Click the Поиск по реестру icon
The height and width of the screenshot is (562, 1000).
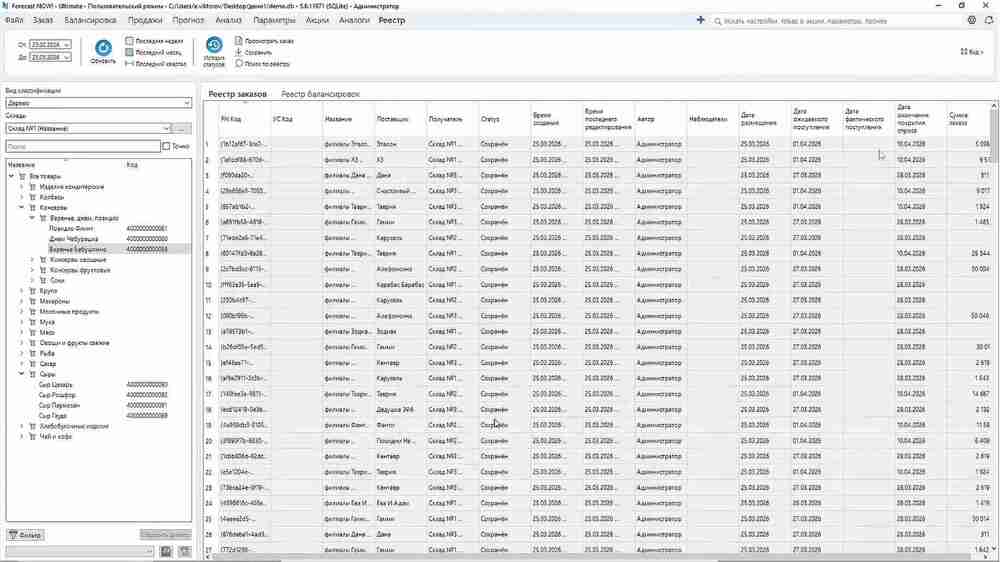[239, 63]
